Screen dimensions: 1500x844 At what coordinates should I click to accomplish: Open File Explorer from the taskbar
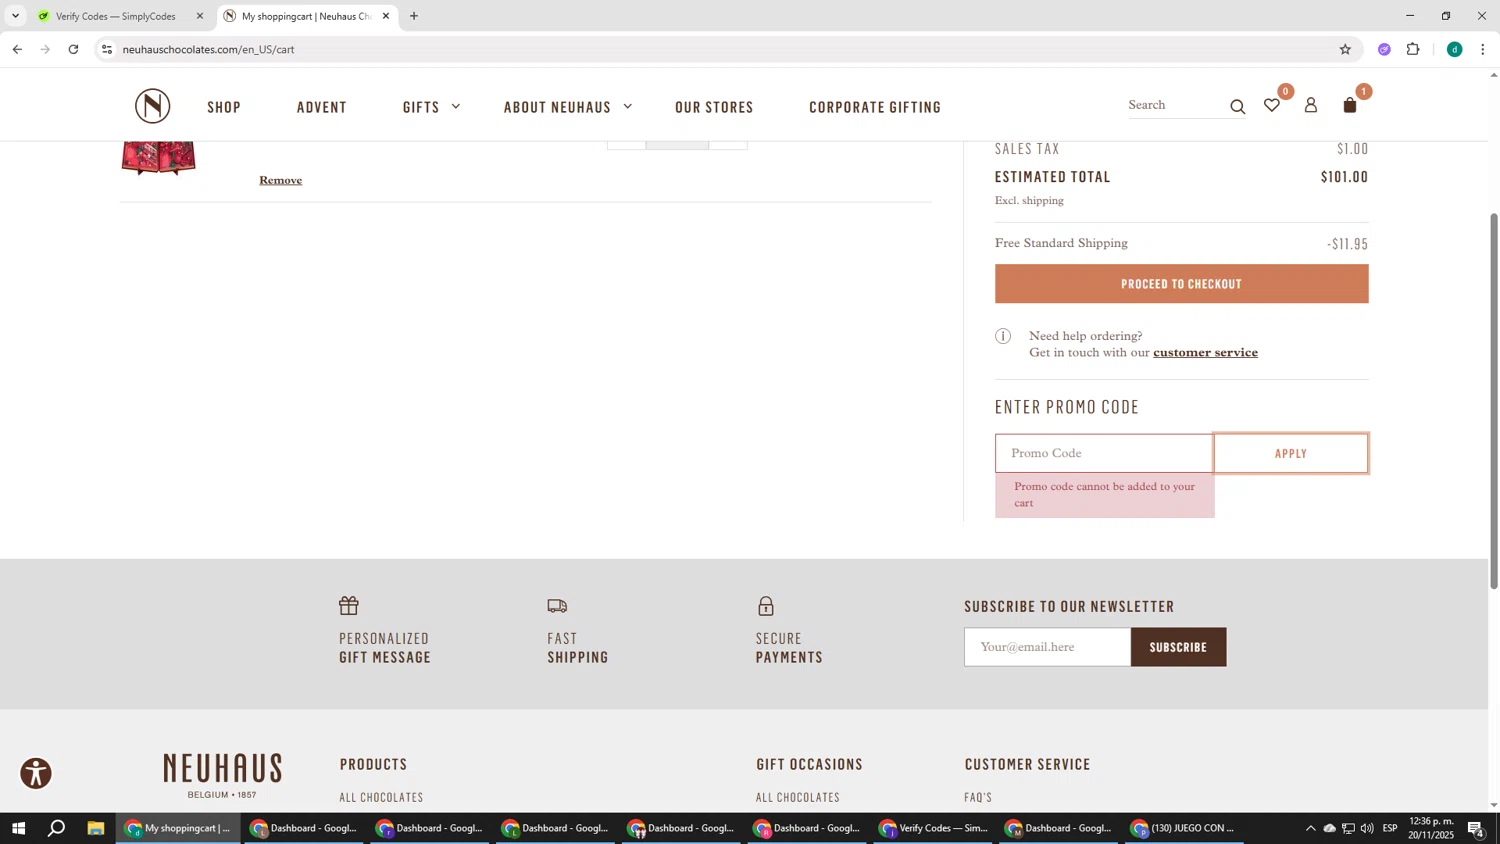(96, 828)
